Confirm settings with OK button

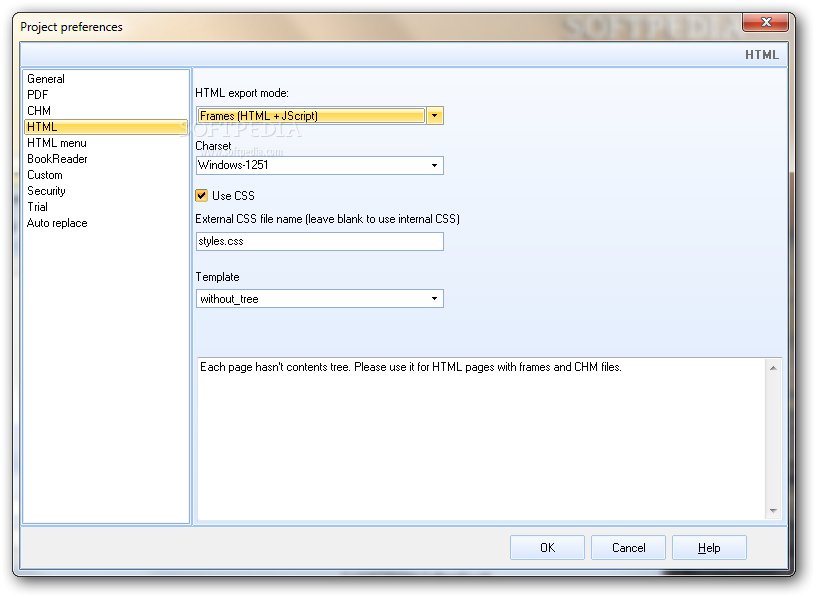tap(547, 548)
